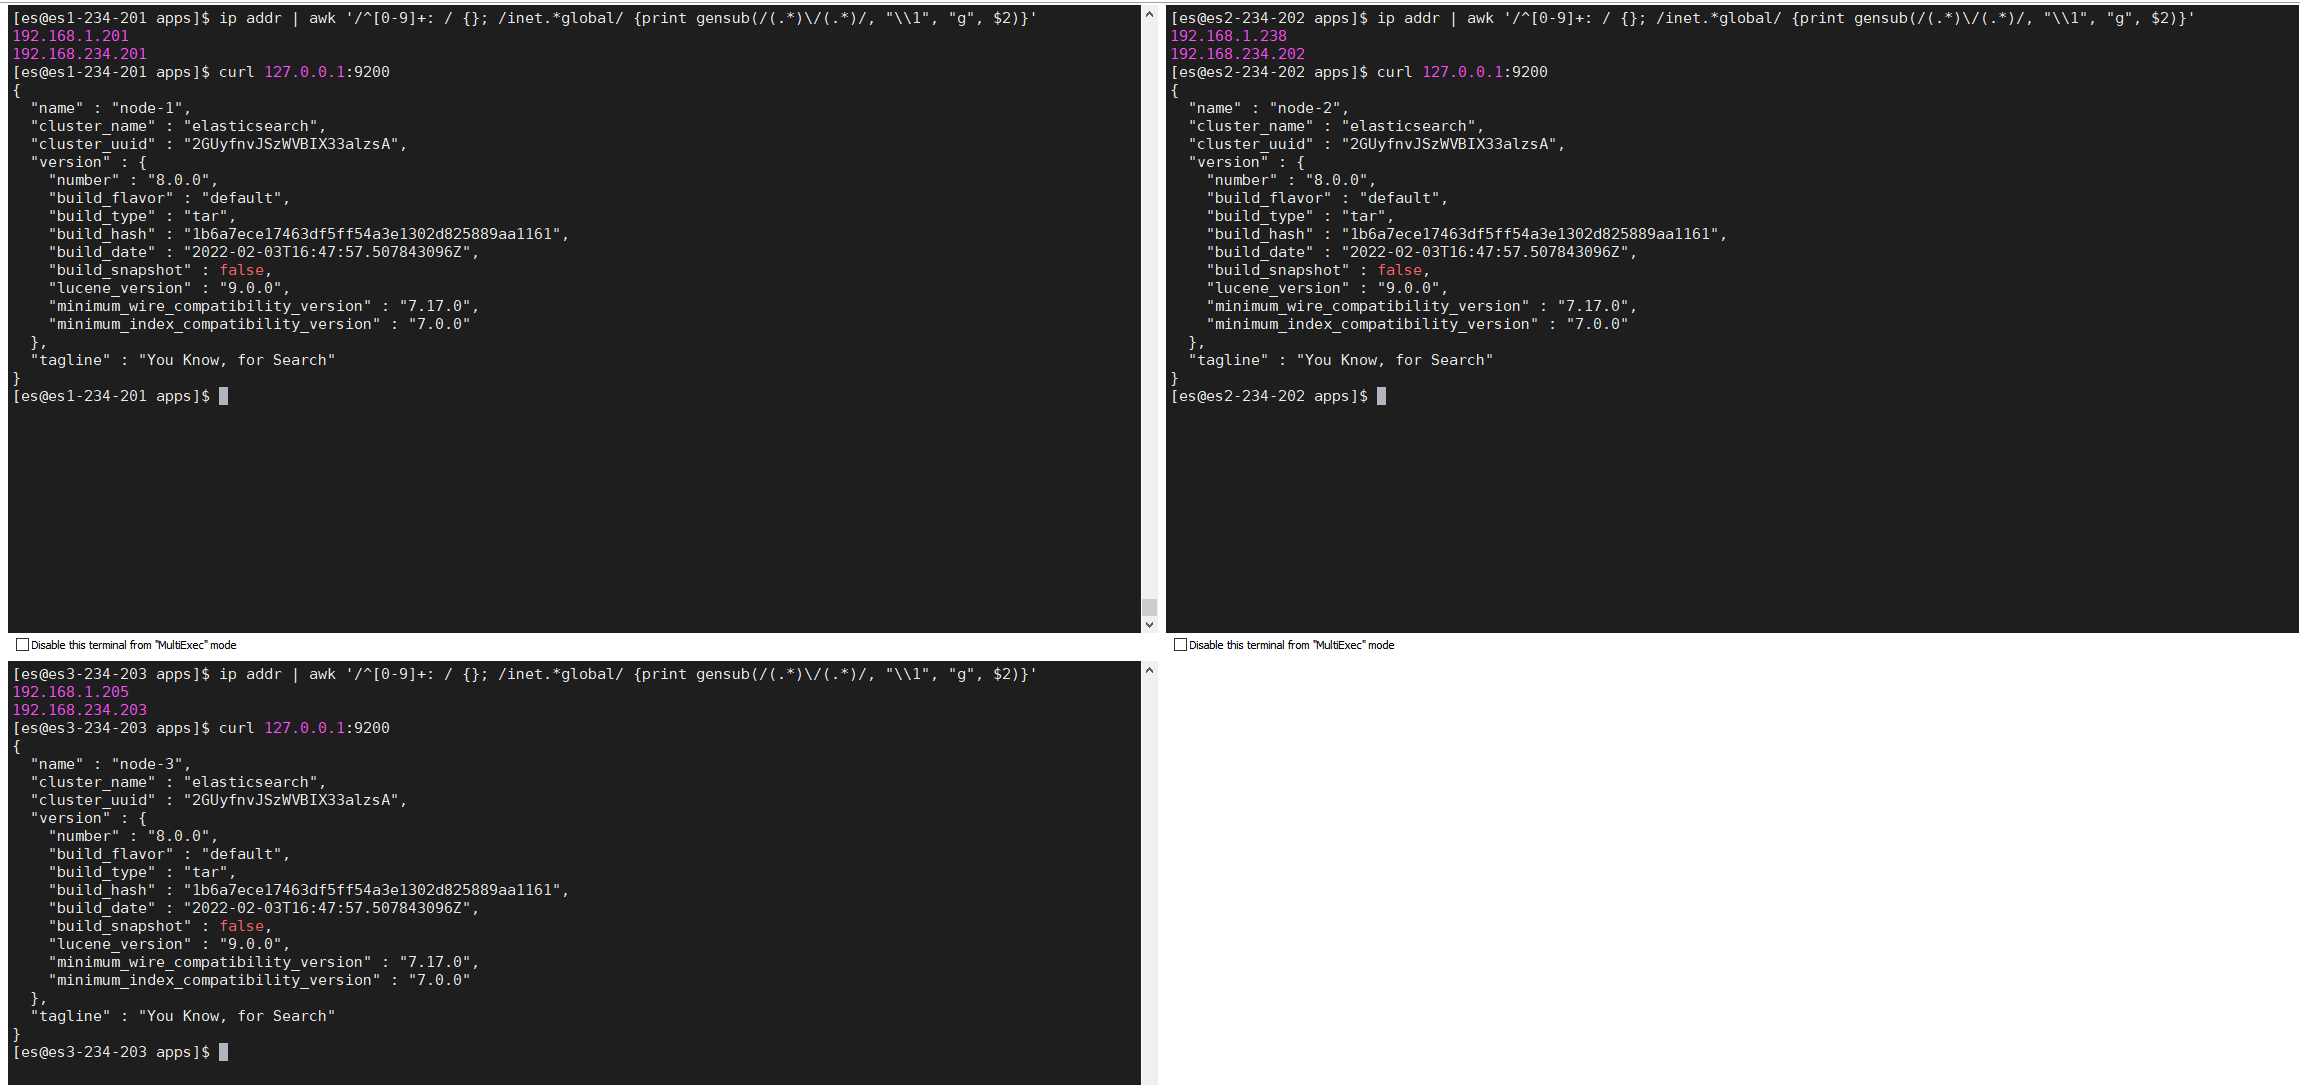The width and height of the screenshot is (2300, 1085).
Task: Click the es3 terminal scrollbar up arrow
Action: [x=1149, y=670]
